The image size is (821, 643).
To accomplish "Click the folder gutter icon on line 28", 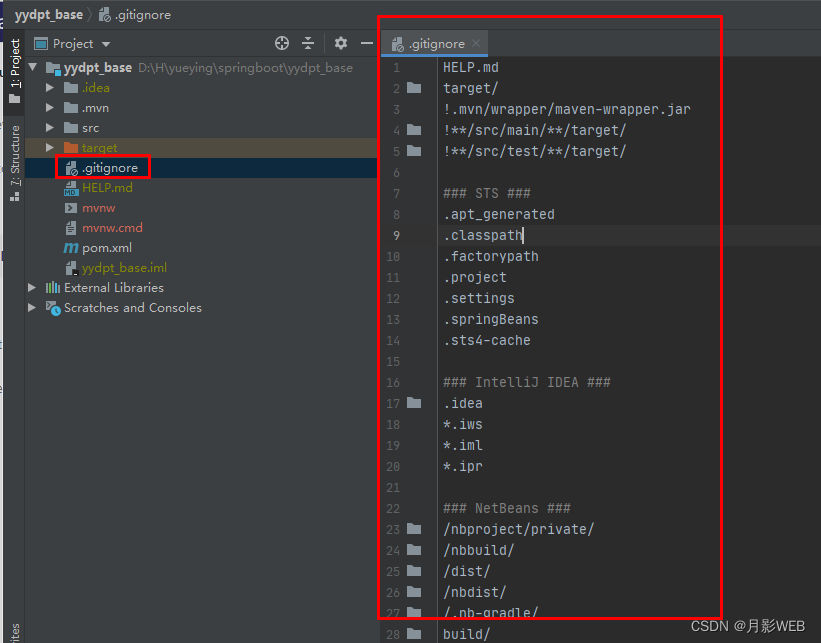I will click(x=414, y=634).
